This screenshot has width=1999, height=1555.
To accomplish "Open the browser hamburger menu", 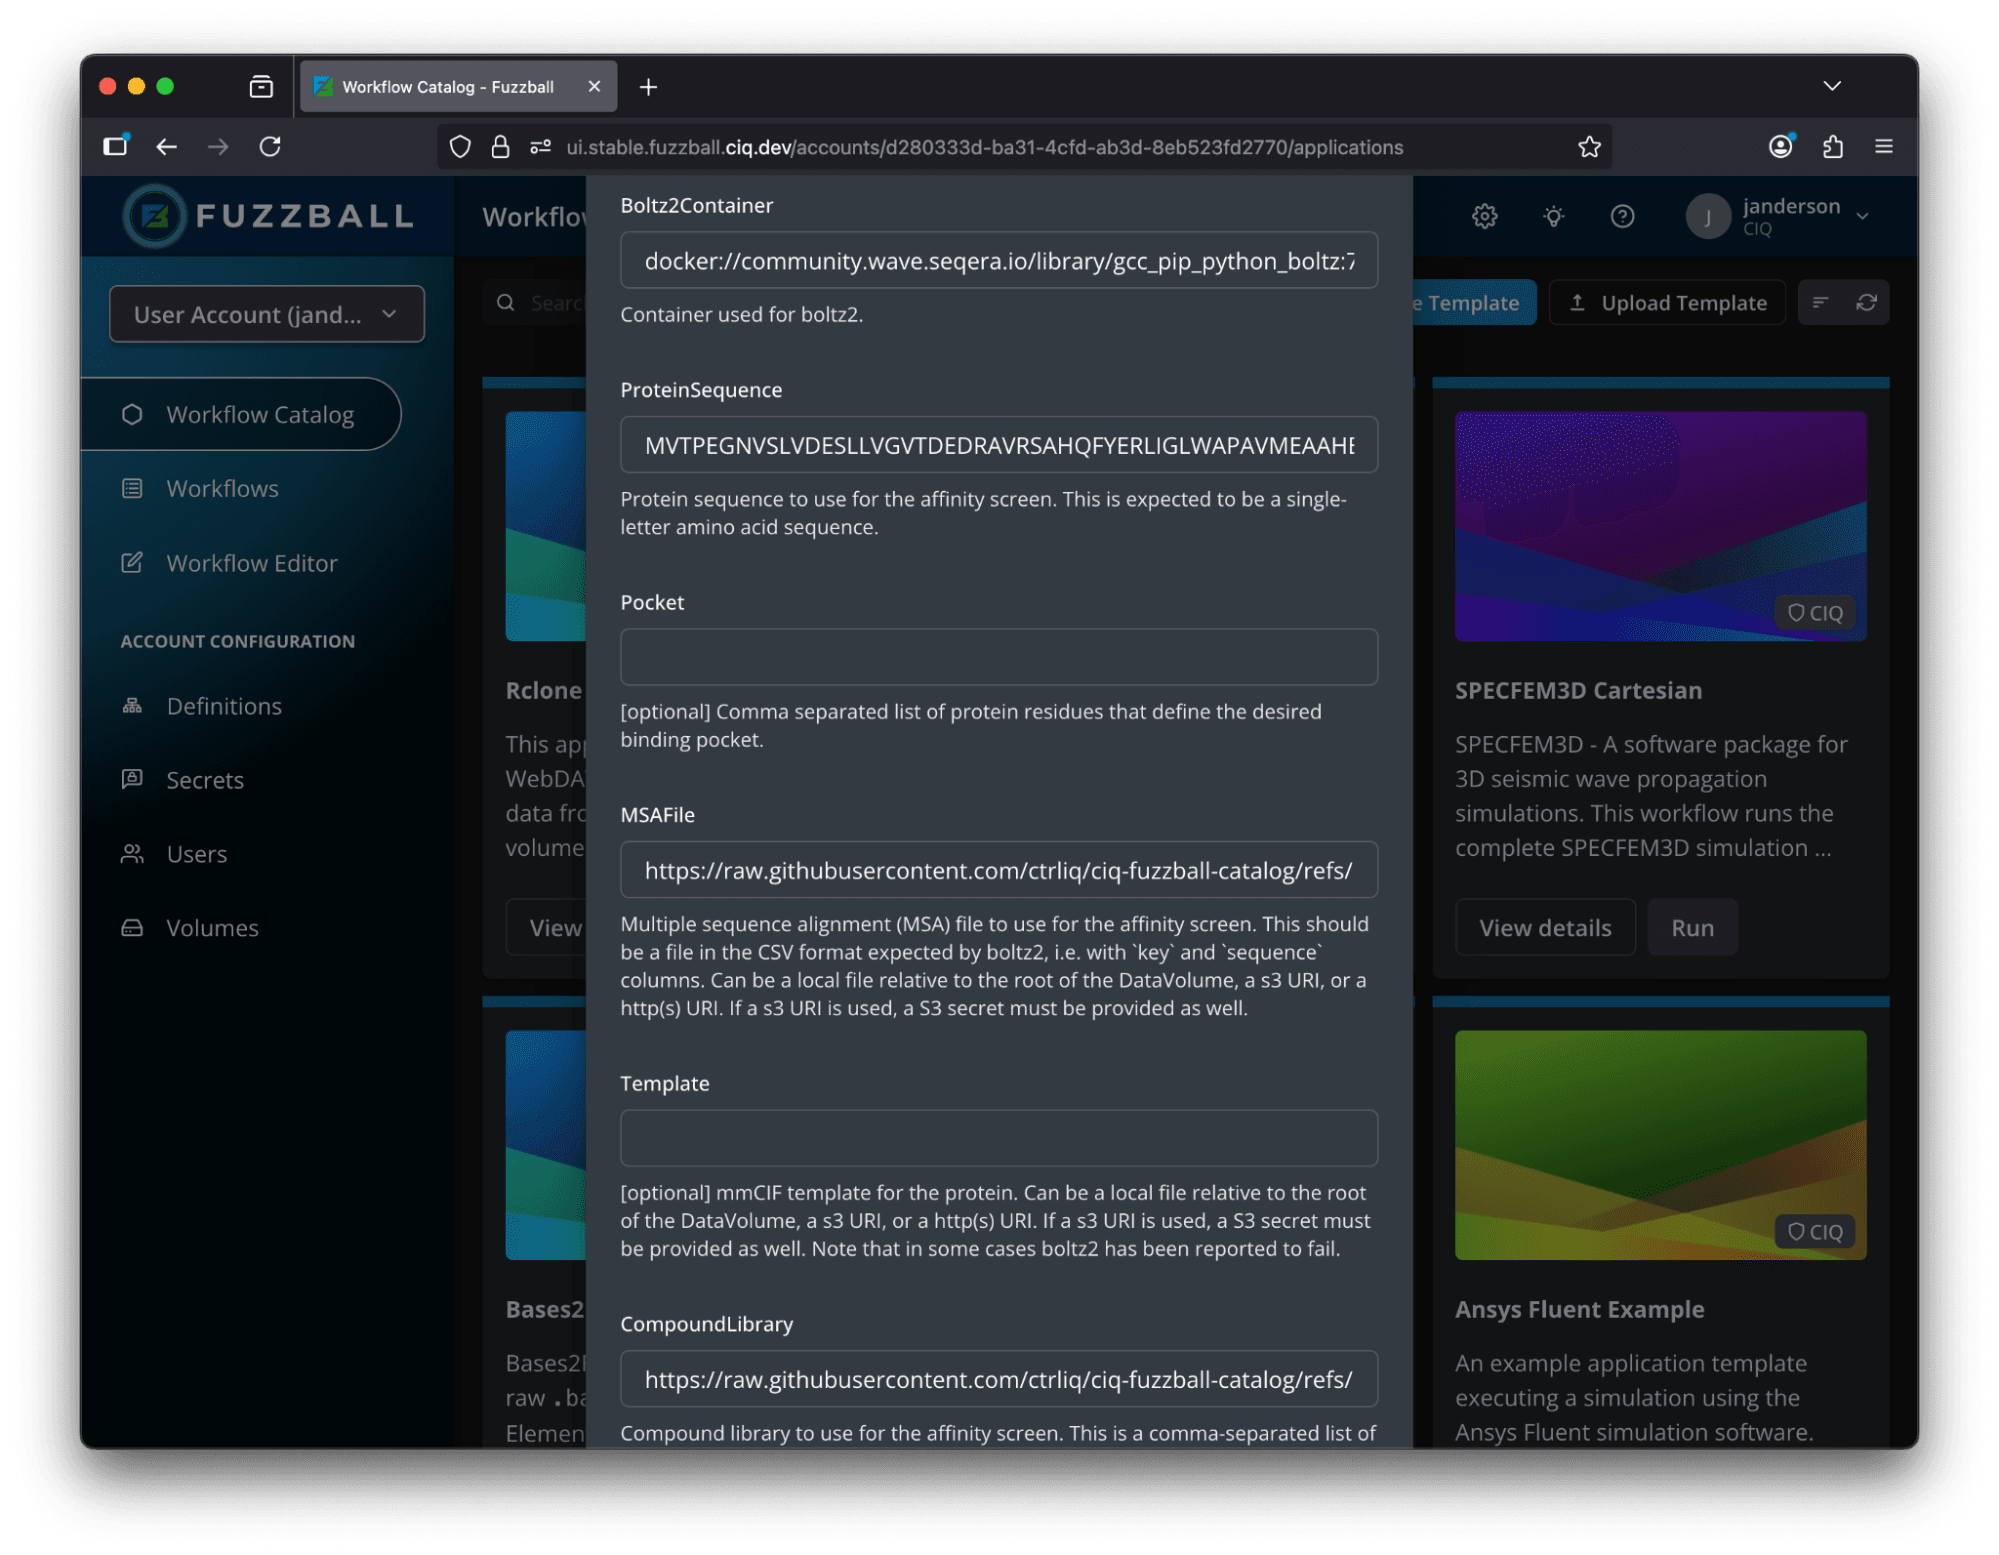I will point(1884,147).
